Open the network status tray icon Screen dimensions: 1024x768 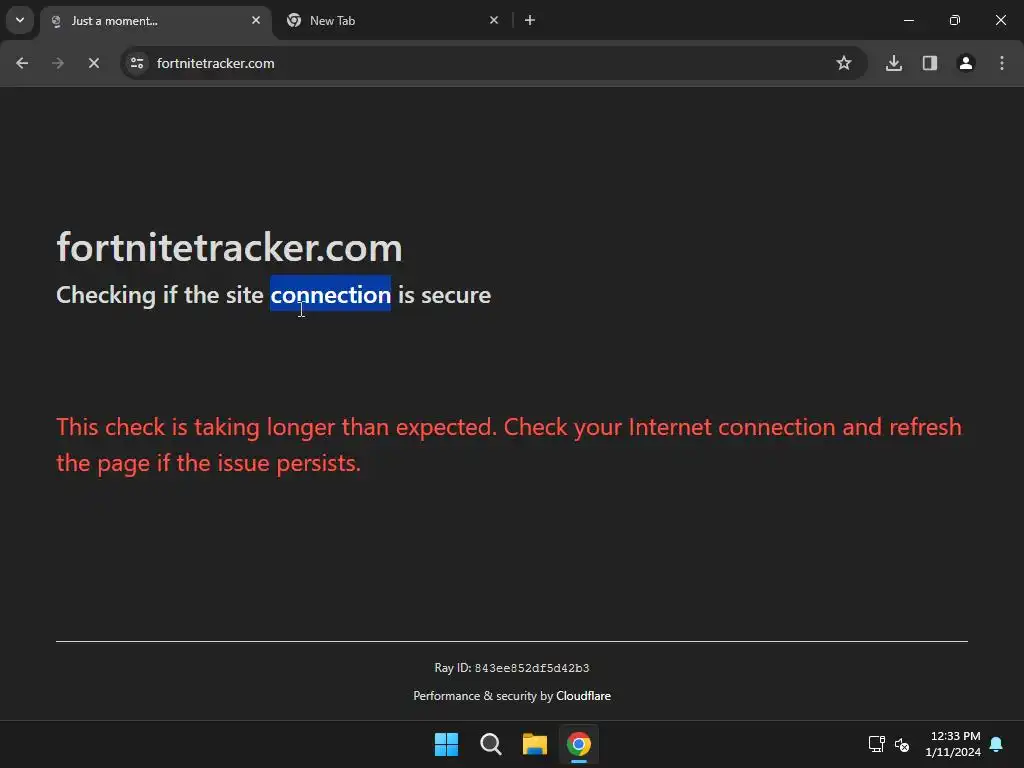click(x=876, y=744)
